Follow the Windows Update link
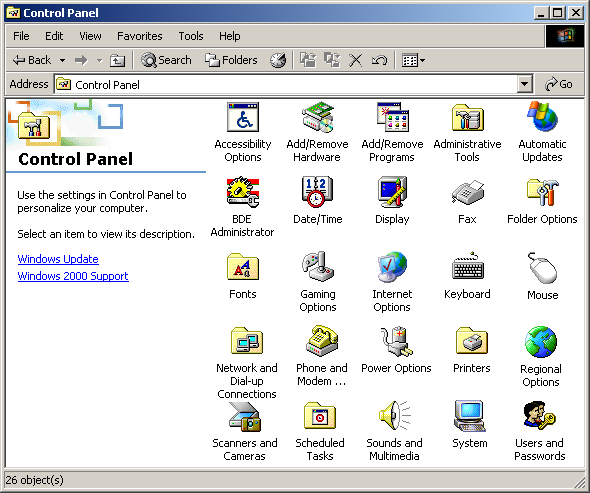The width and height of the screenshot is (590, 493). [x=58, y=259]
